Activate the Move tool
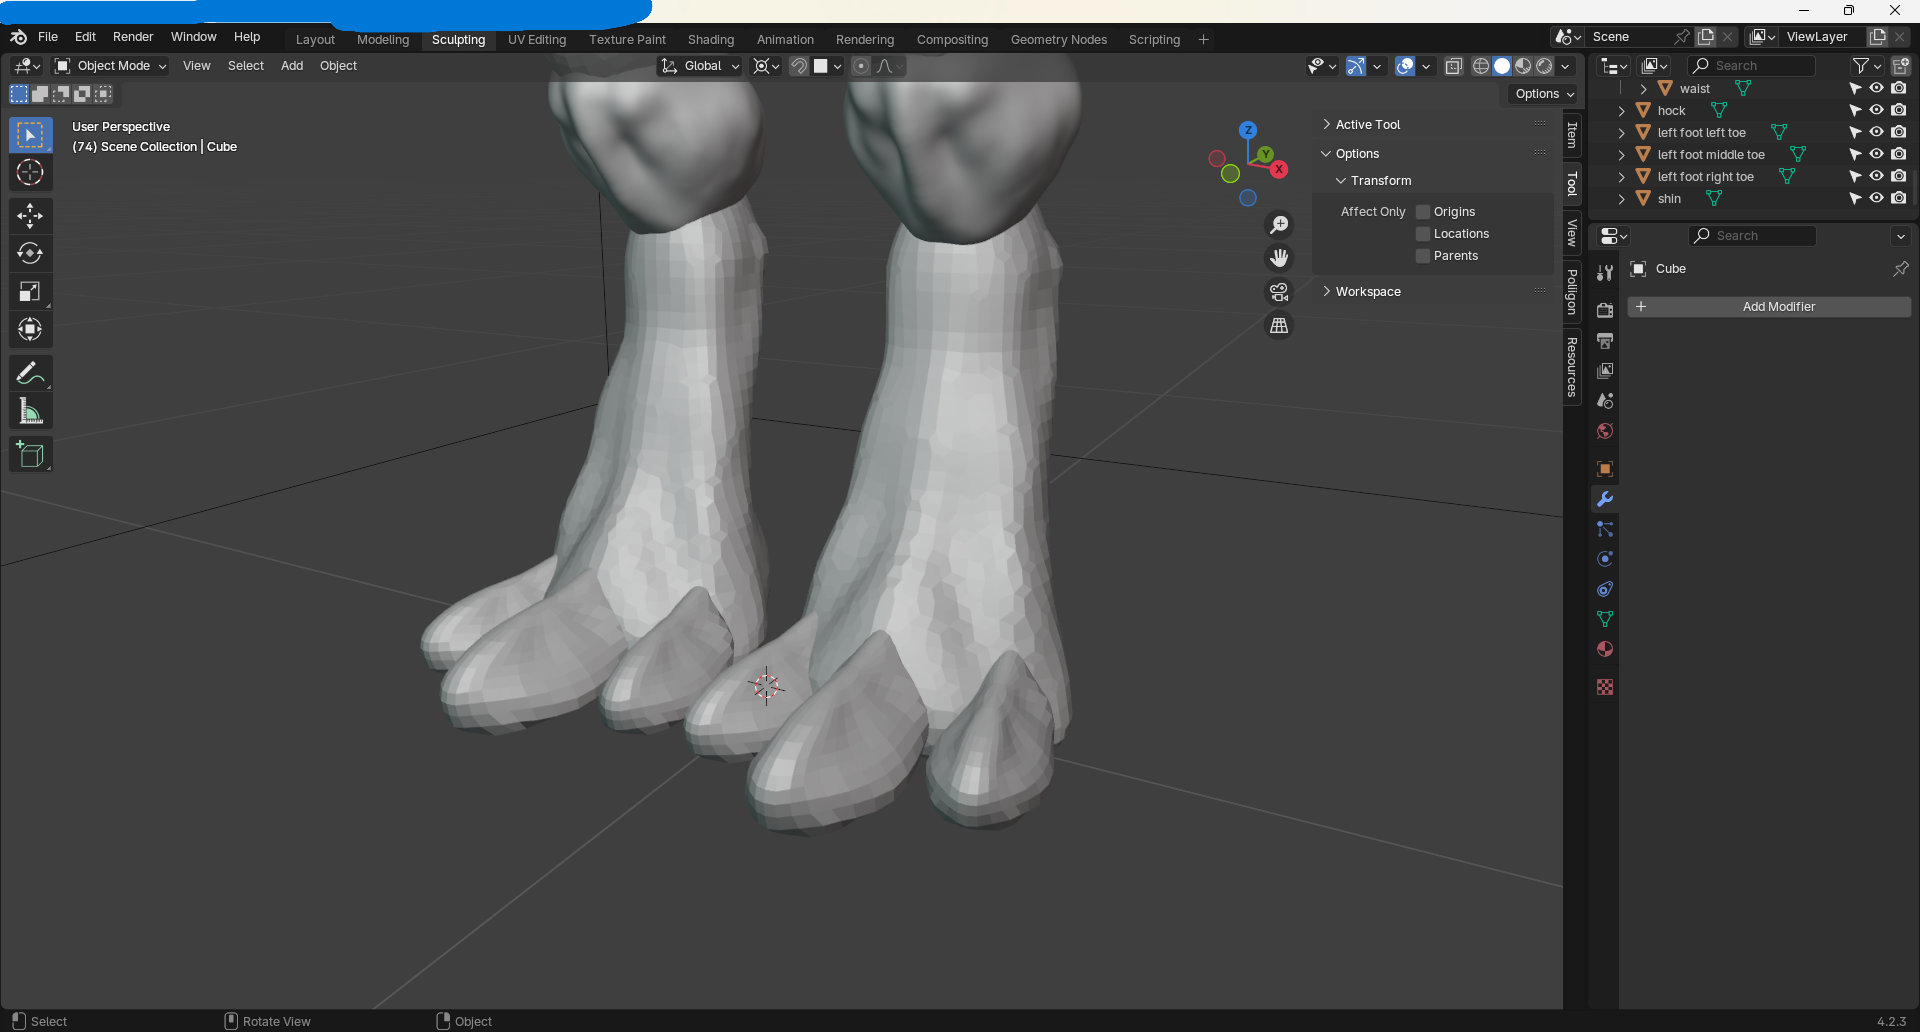This screenshot has height=1032, width=1920. coord(30,215)
